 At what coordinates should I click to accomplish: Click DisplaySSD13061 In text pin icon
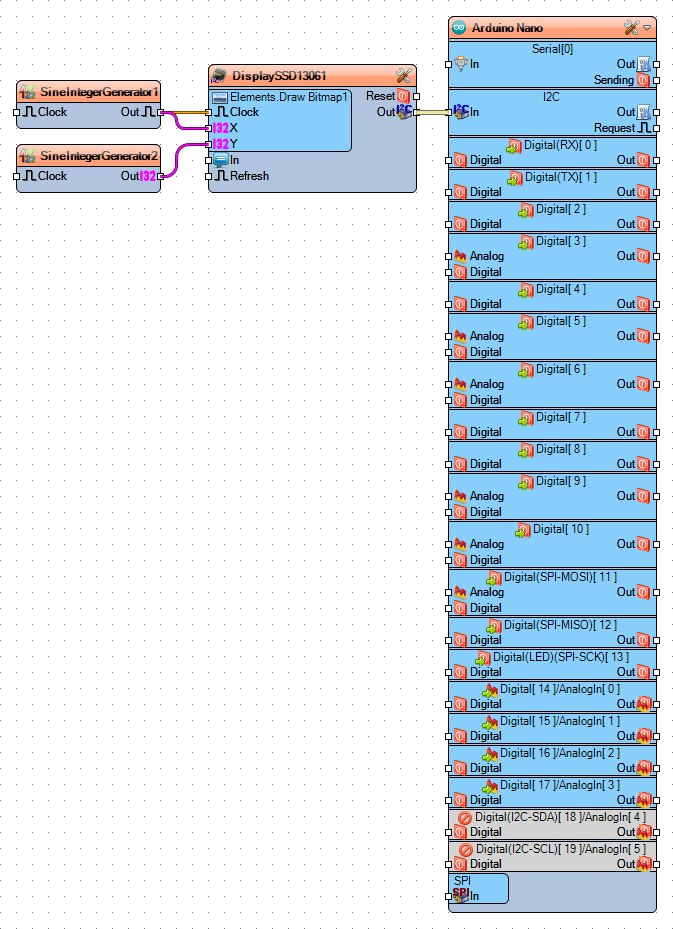click(x=221, y=160)
